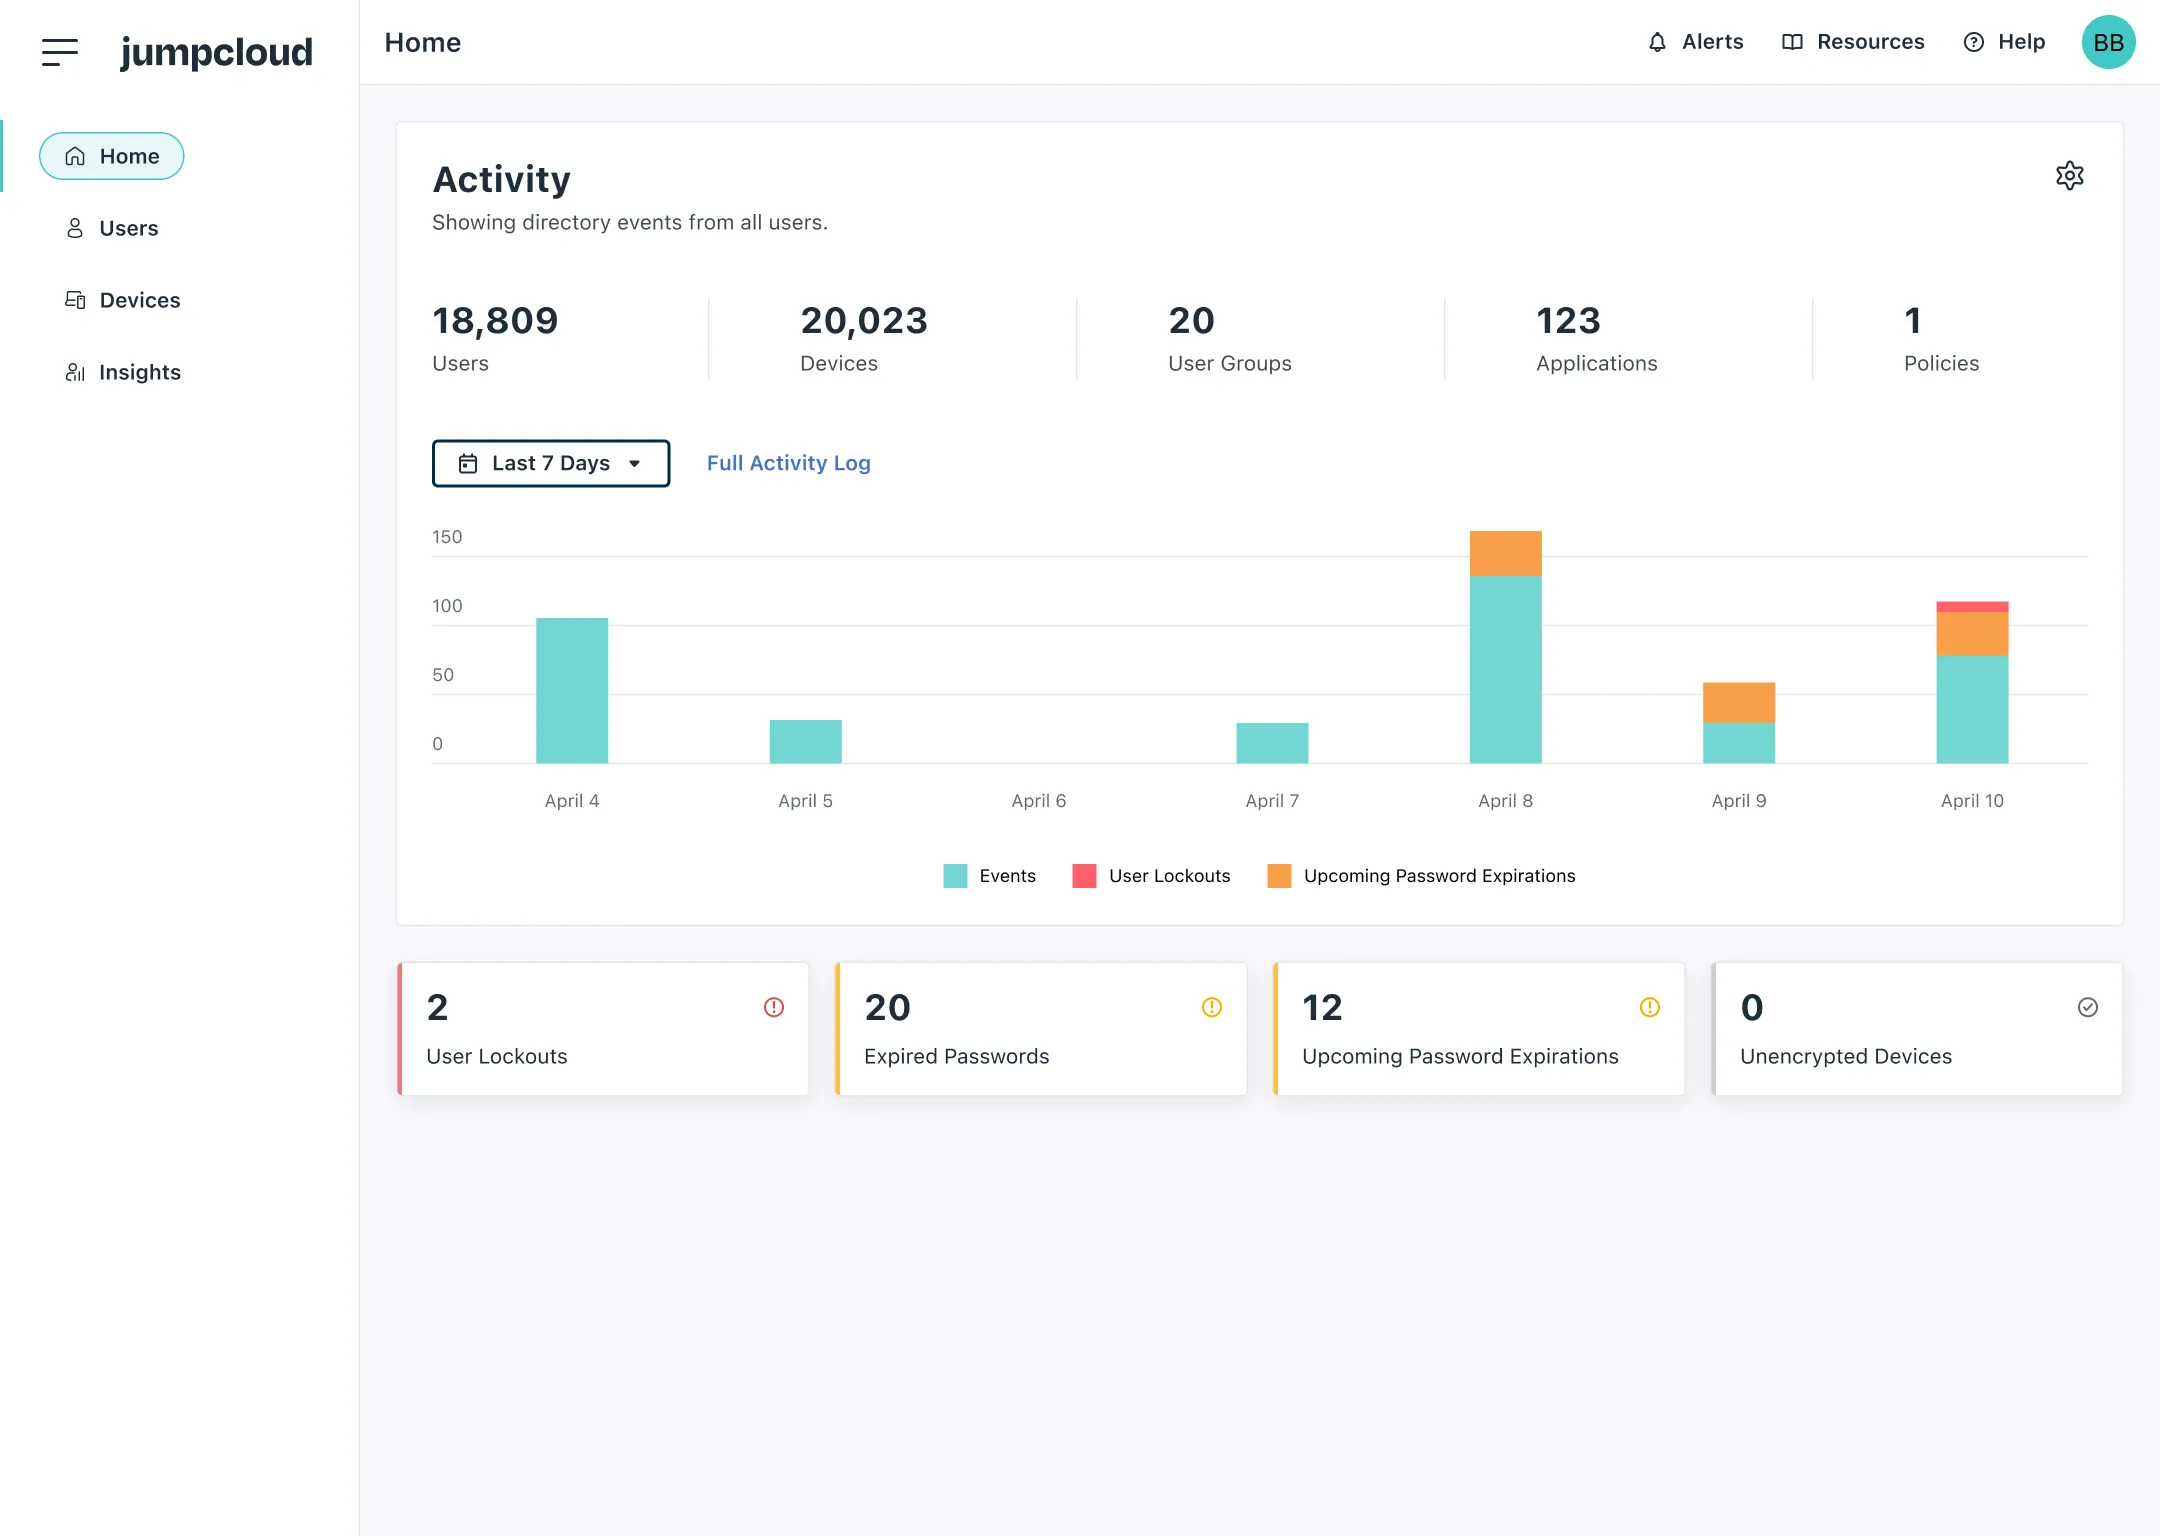The height and width of the screenshot is (1536, 2160).
Task: Toggle Upcoming Password Expirations legend entry
Action: (1421, 876)
